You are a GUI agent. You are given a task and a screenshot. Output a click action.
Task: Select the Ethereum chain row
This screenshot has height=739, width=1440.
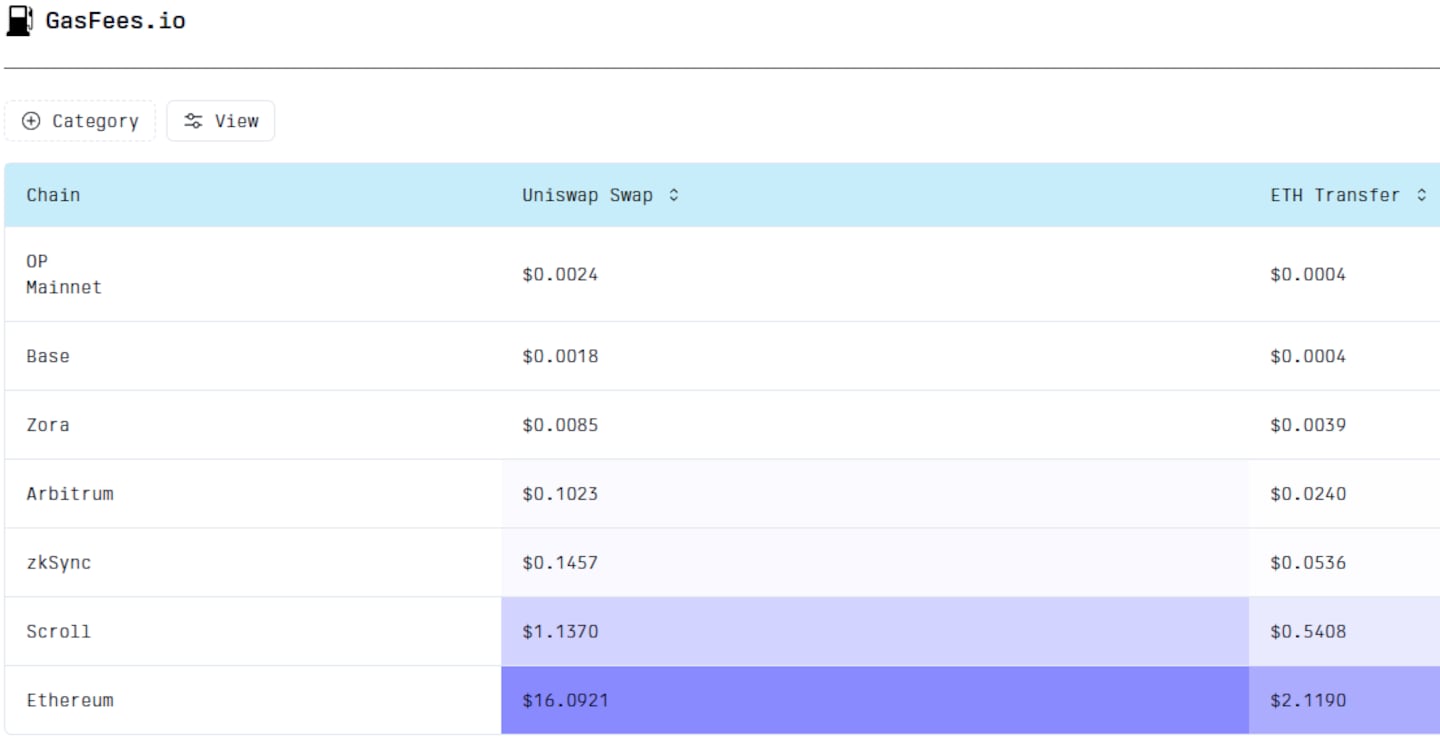722,700
